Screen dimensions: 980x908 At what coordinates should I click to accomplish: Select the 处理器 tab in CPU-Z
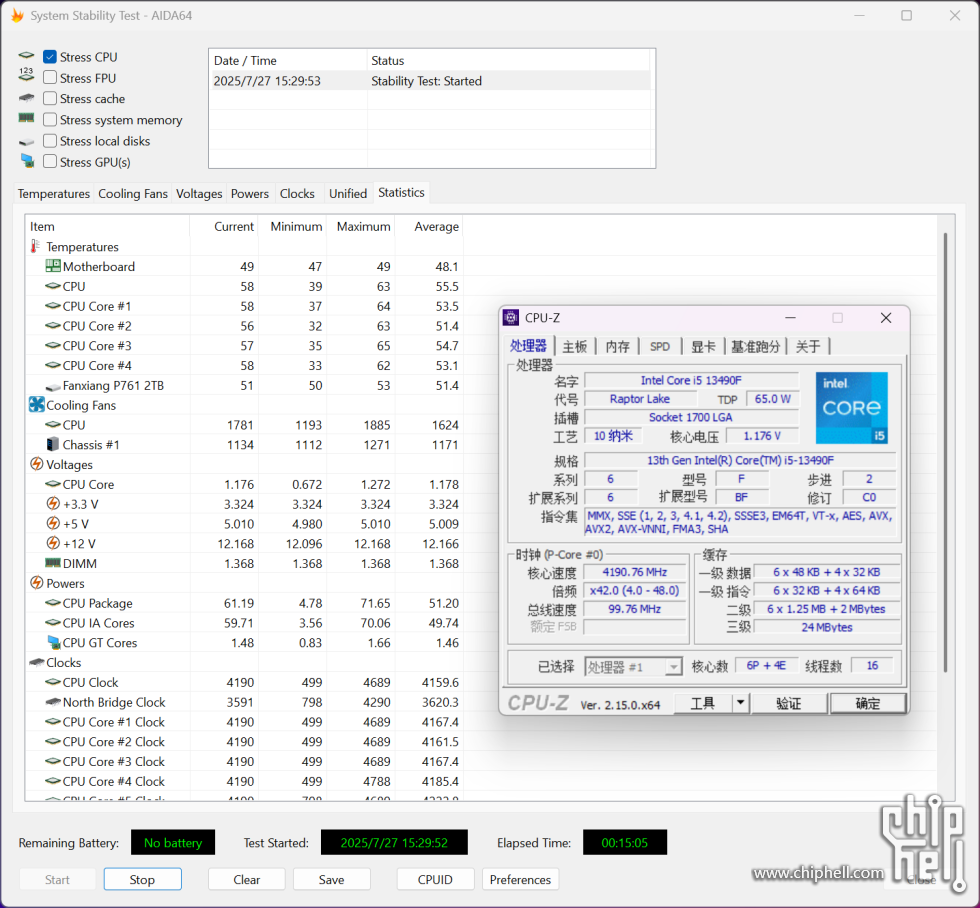tap(528, 346)
